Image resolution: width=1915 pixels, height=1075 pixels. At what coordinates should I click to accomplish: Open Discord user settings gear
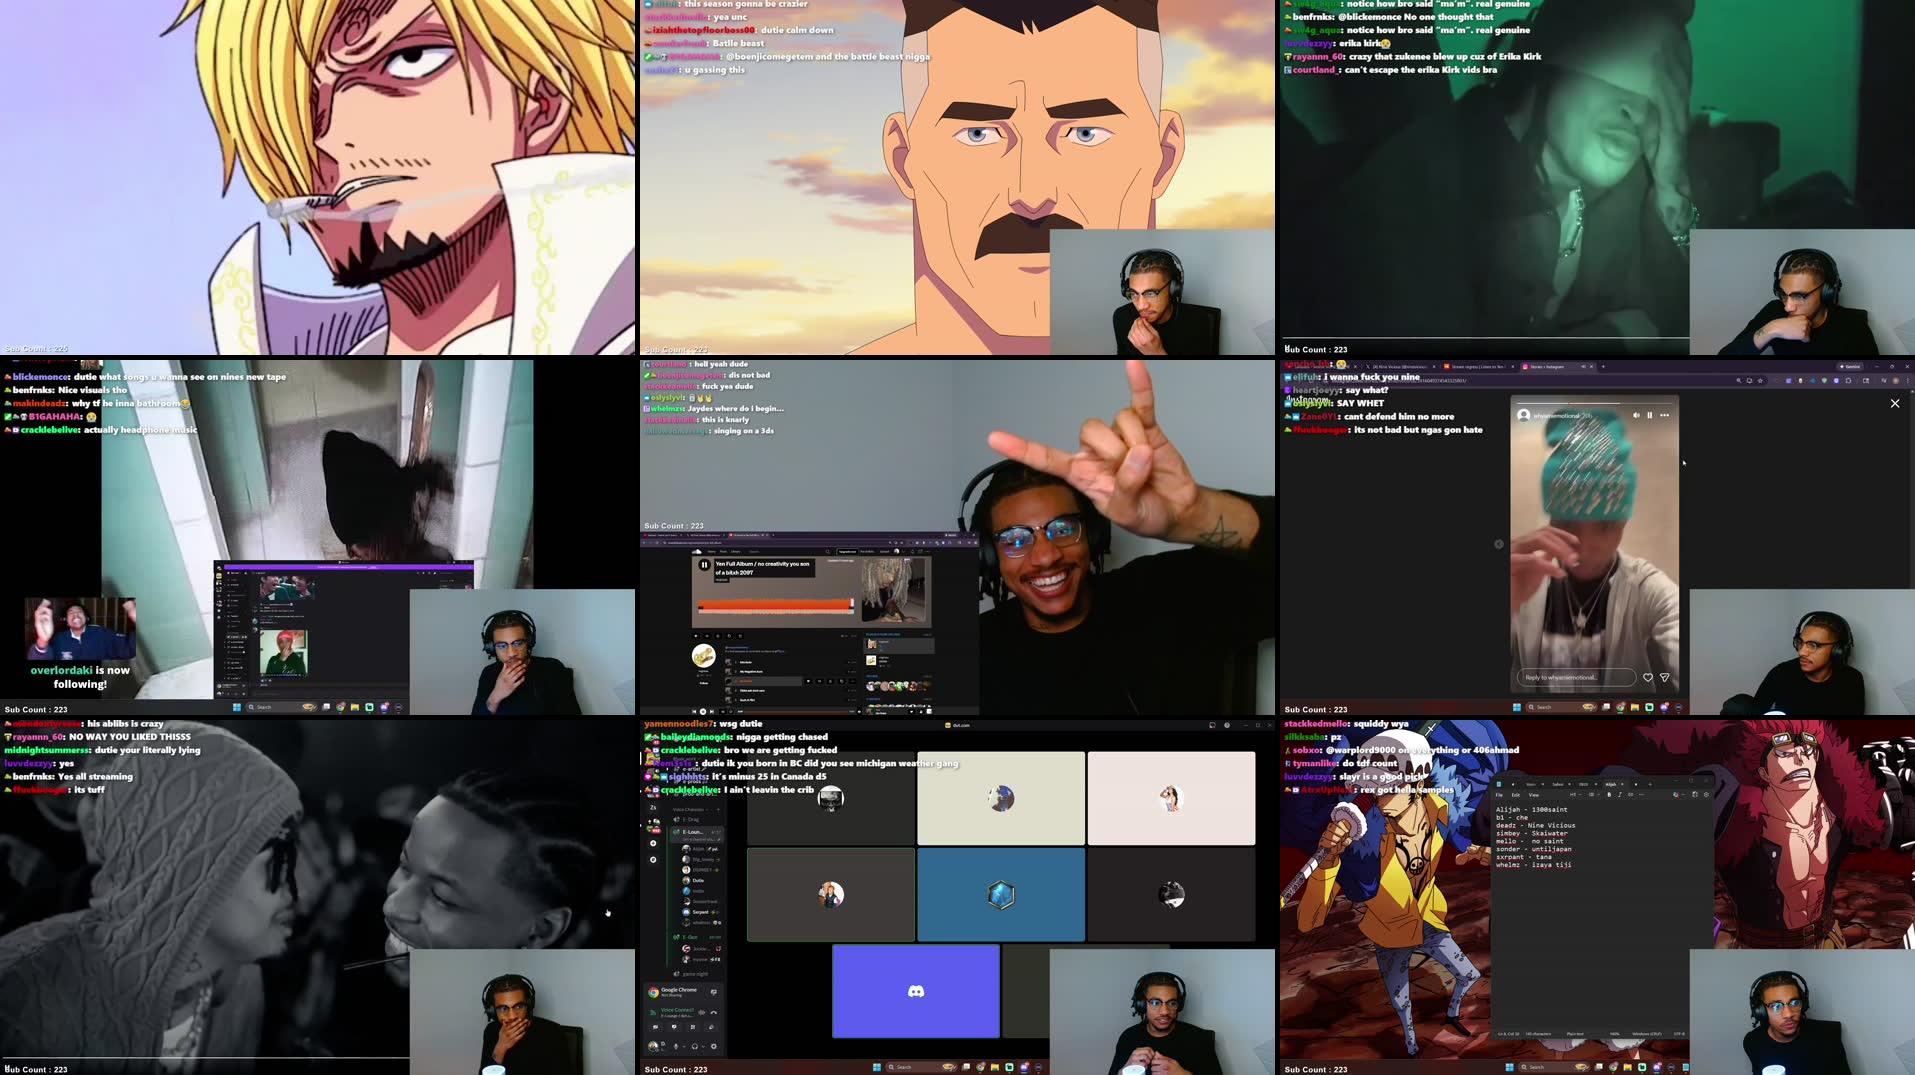coord(713,1047)
